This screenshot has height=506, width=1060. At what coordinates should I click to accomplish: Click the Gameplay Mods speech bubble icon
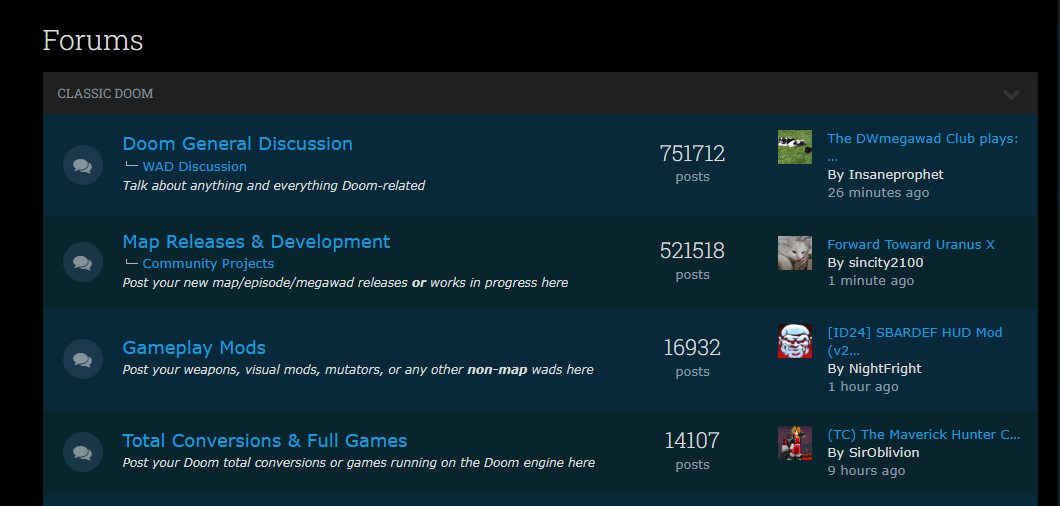(82, 359)
